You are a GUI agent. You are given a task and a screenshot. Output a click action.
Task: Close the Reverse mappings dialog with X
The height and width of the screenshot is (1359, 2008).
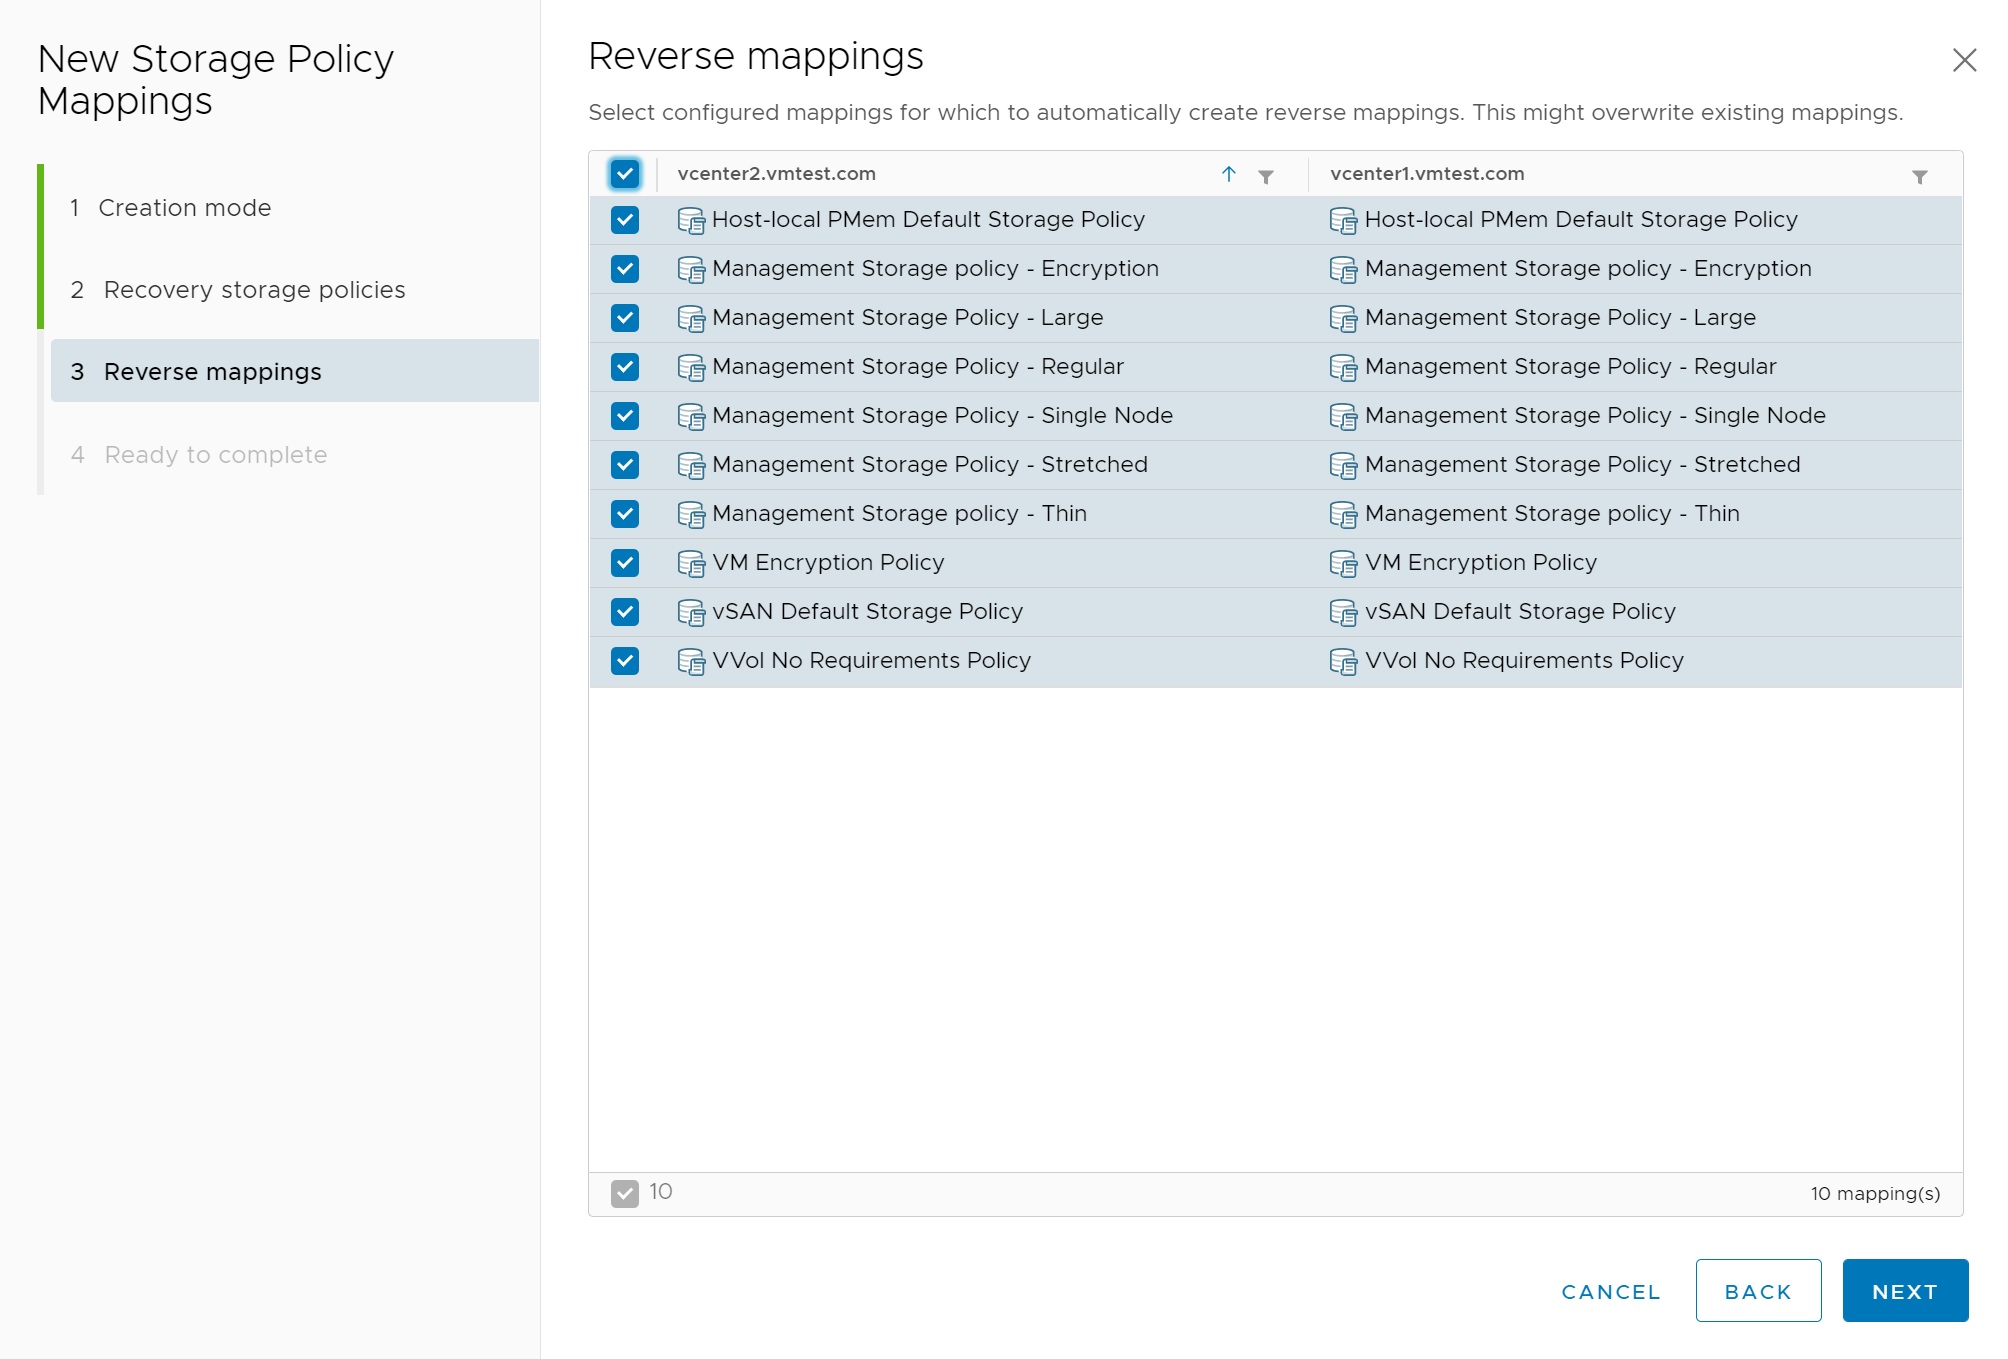(x=1964, y=60)
